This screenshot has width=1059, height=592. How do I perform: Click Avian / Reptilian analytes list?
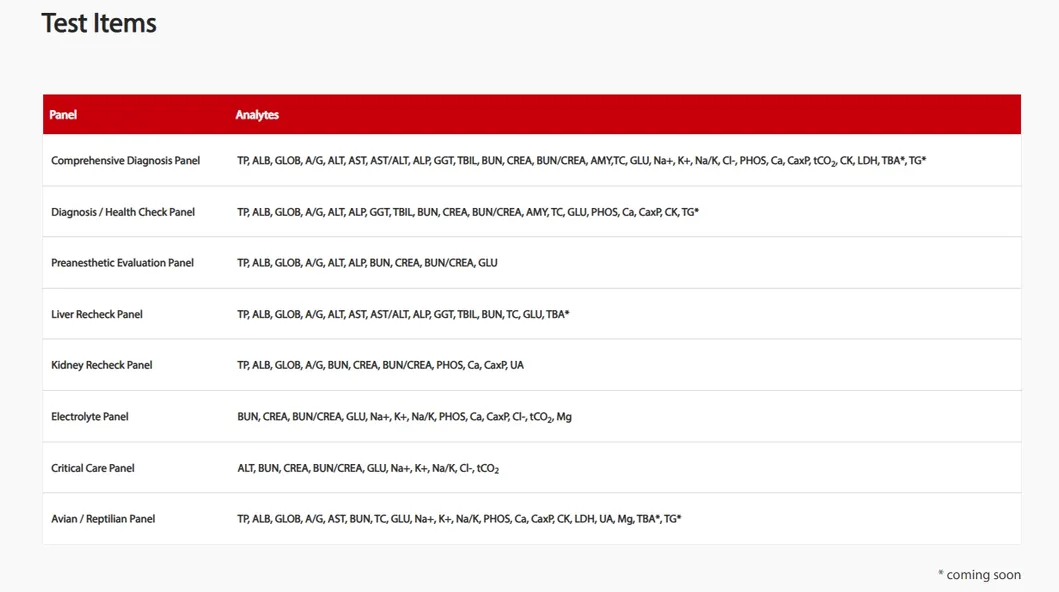point(459,519)
